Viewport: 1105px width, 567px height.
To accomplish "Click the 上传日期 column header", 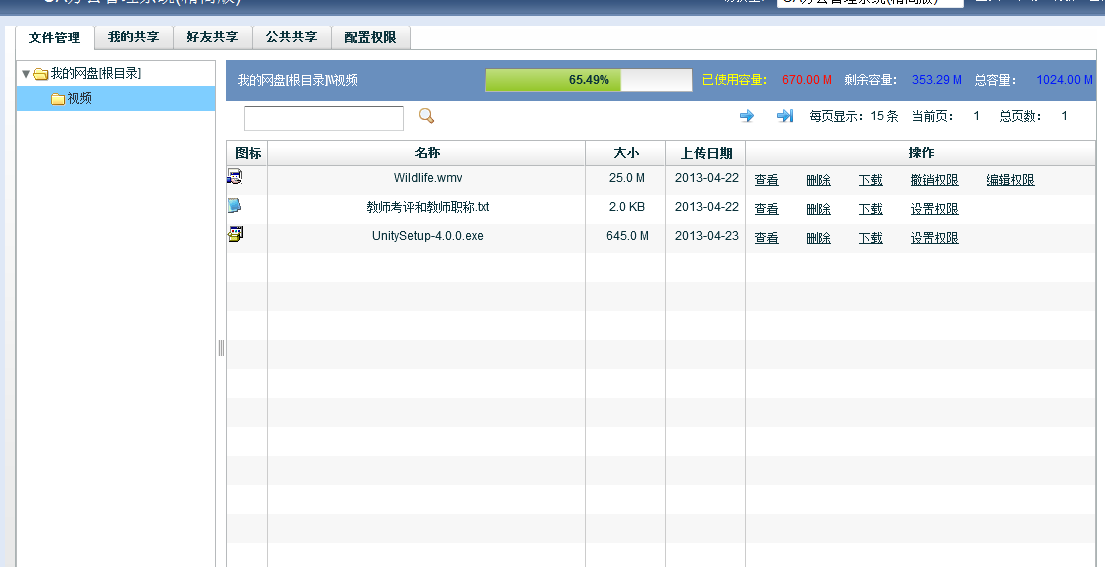I will (706, 153).
